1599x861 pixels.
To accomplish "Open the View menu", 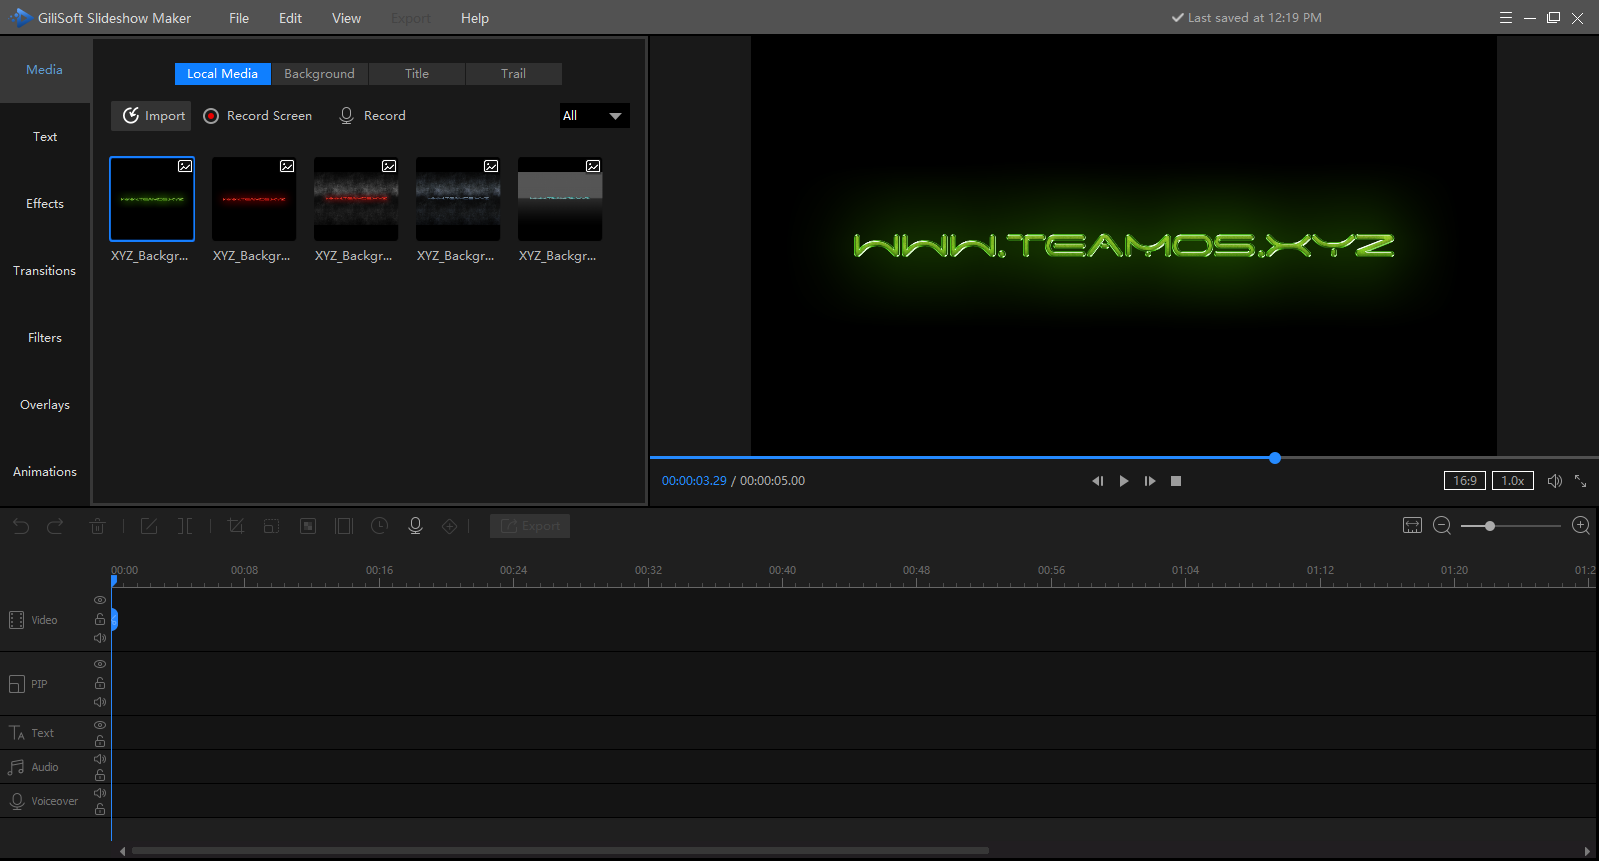I will pos(346,18).
